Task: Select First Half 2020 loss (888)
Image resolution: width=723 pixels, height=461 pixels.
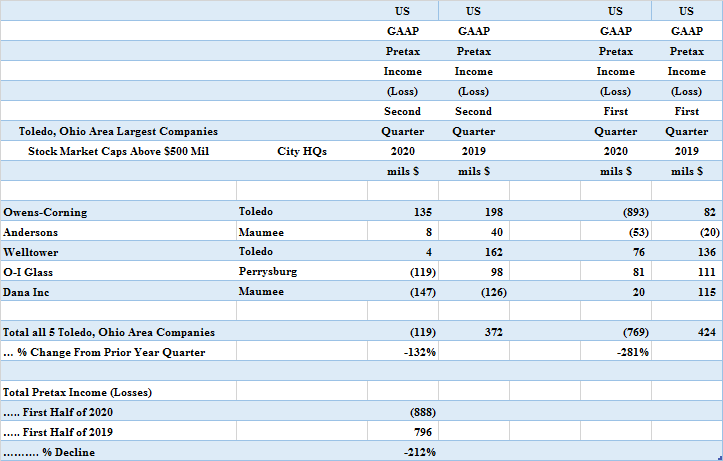Action: (x=422, y=413)
